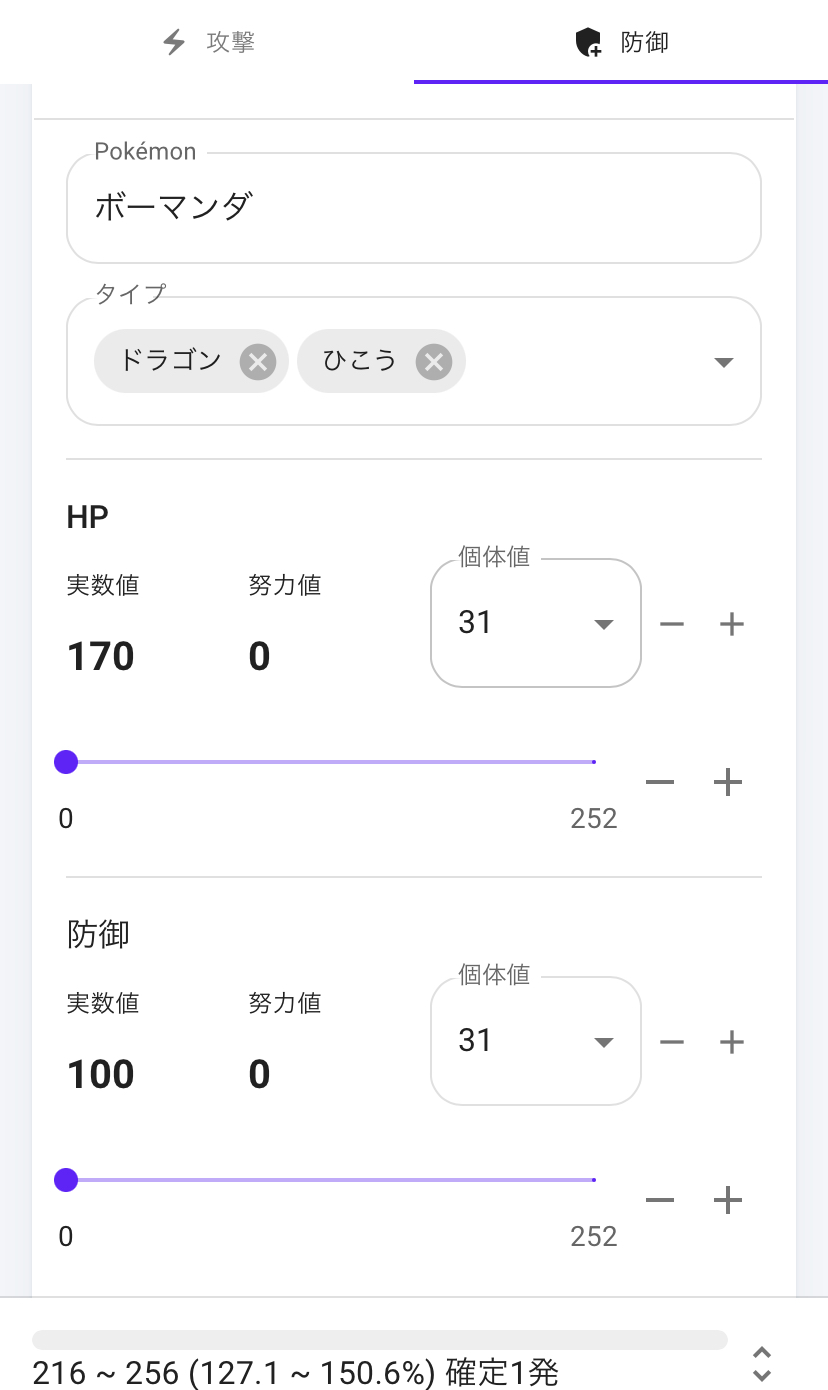Decrease 防御 individual value with minus icon
Image resolution: width=828 pixels, height=1390 pixels.
tap(672, 1042)
